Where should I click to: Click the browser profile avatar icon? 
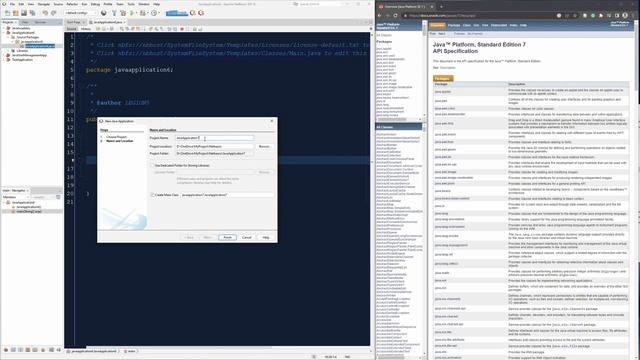(x=625, y=16)
